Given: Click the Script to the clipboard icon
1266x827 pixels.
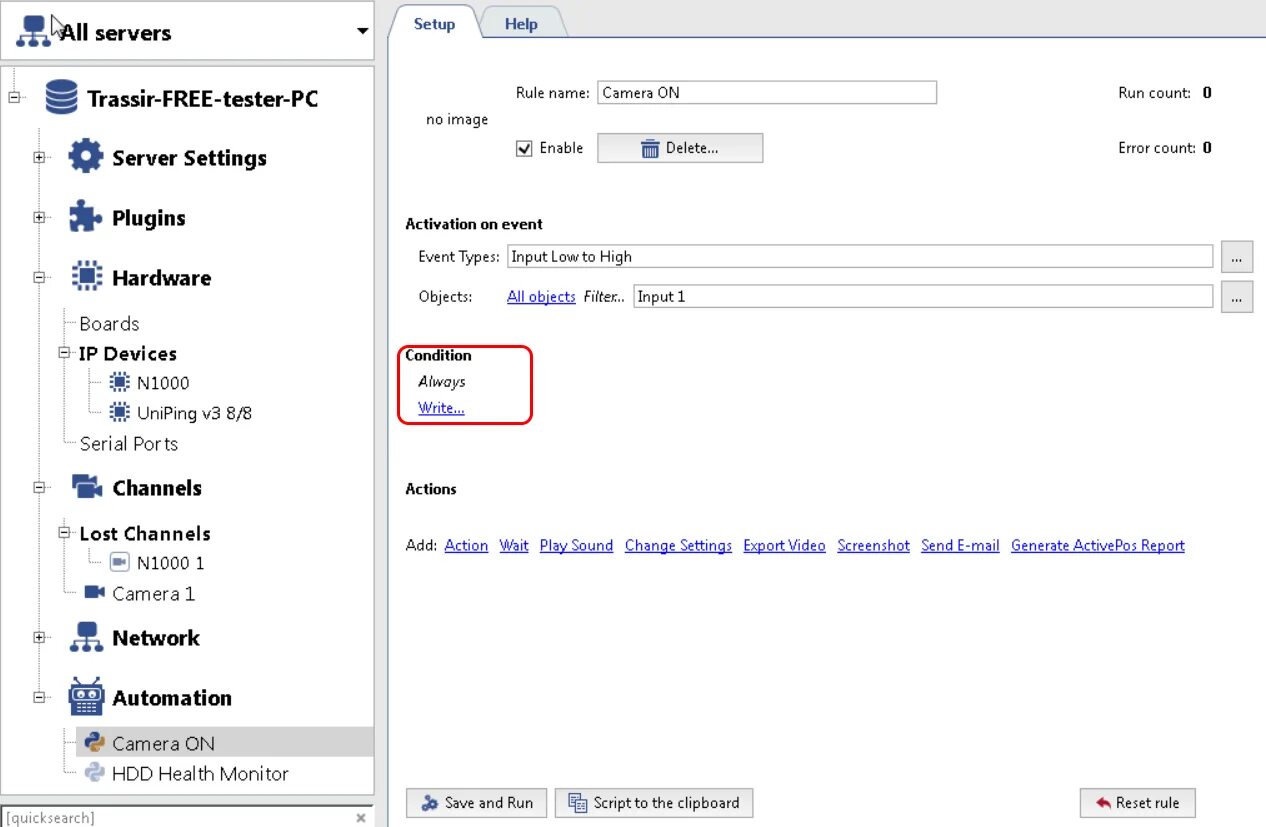Looking at the screenshot, I should point(577,803).
